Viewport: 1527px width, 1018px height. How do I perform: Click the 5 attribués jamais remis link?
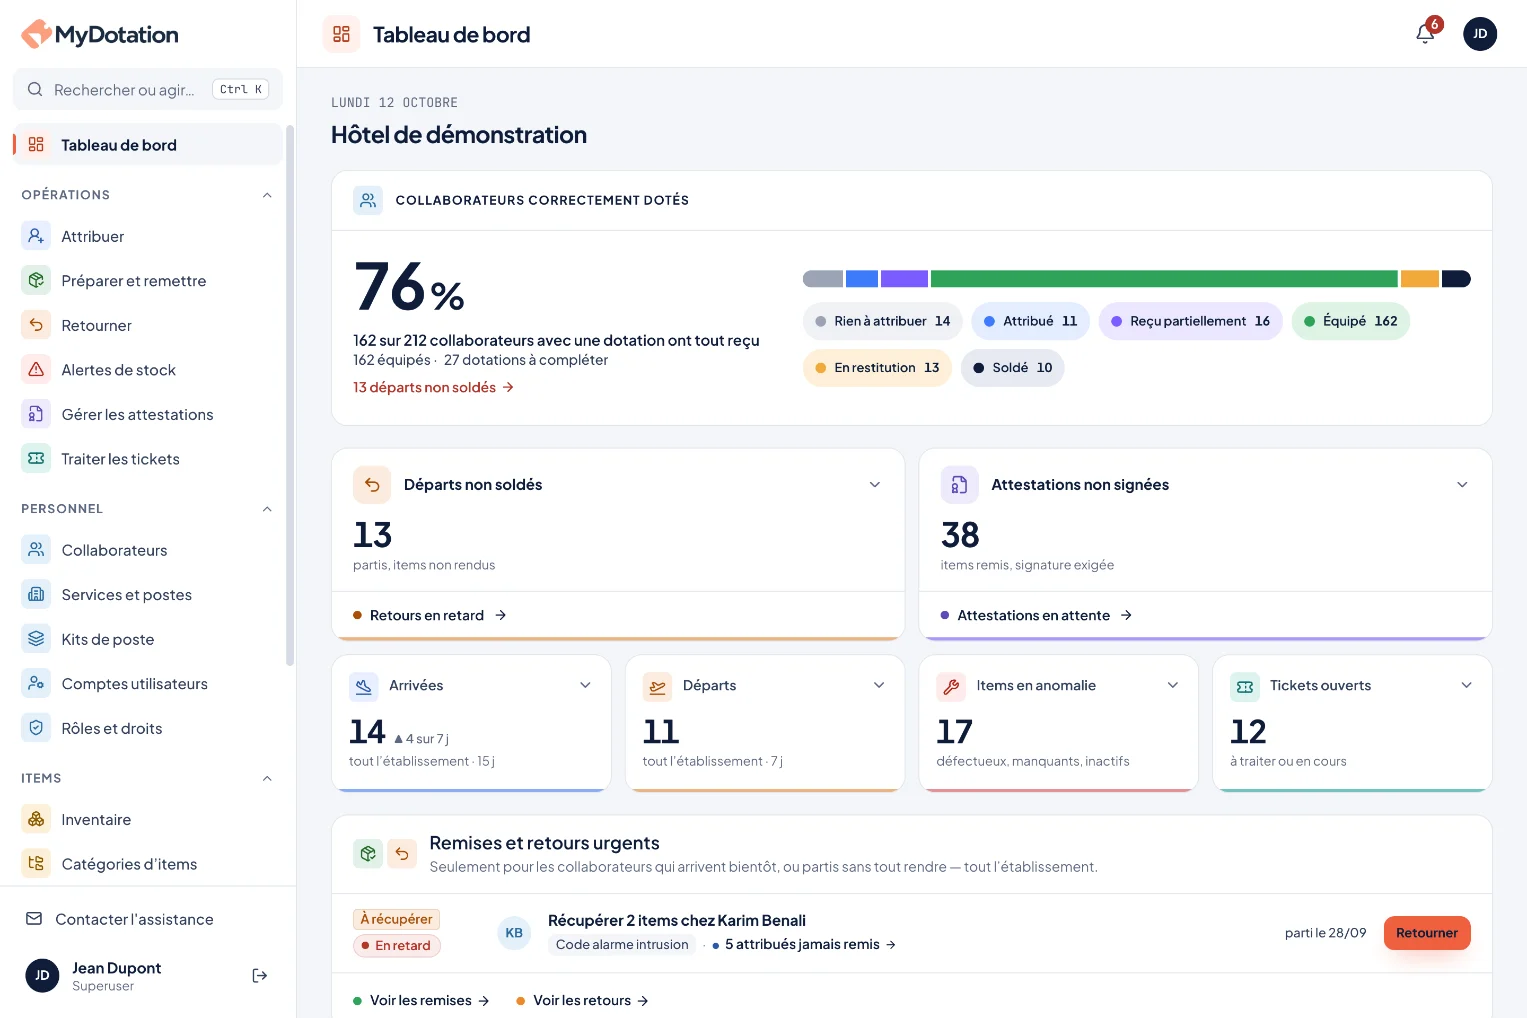(x=804, y=944)
